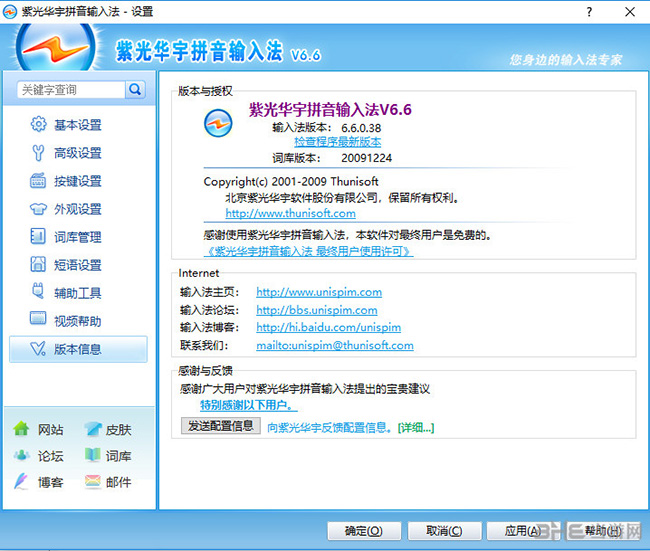The width and height of the screenshot is (650, 551).
Task: Click the small logo in 版本与授权 section
Action: pos(218,123)
